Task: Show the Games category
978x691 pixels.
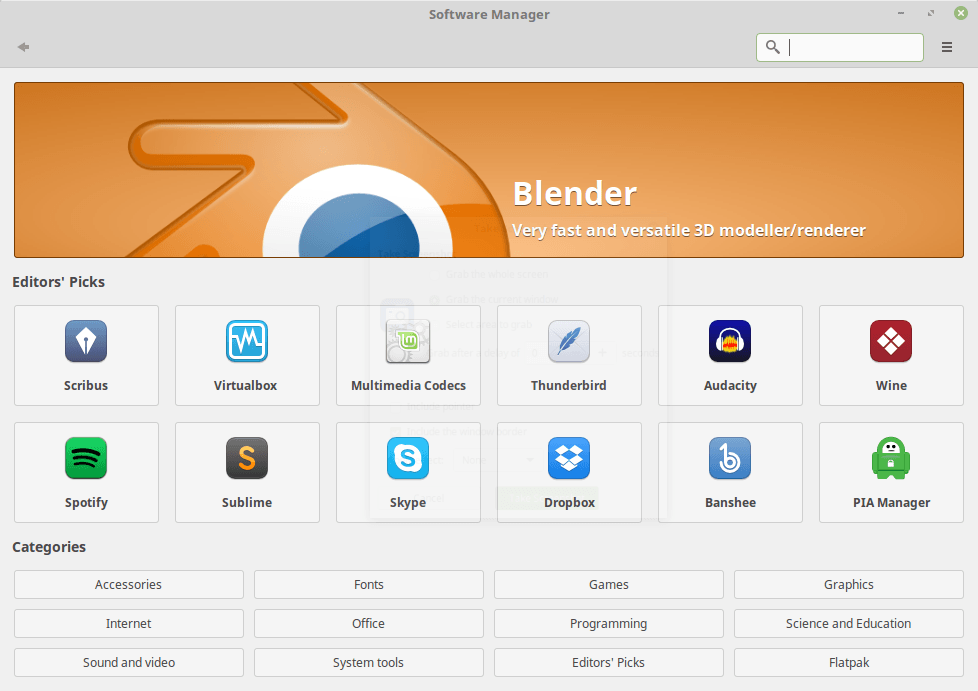Action: [x=609, y=584]
